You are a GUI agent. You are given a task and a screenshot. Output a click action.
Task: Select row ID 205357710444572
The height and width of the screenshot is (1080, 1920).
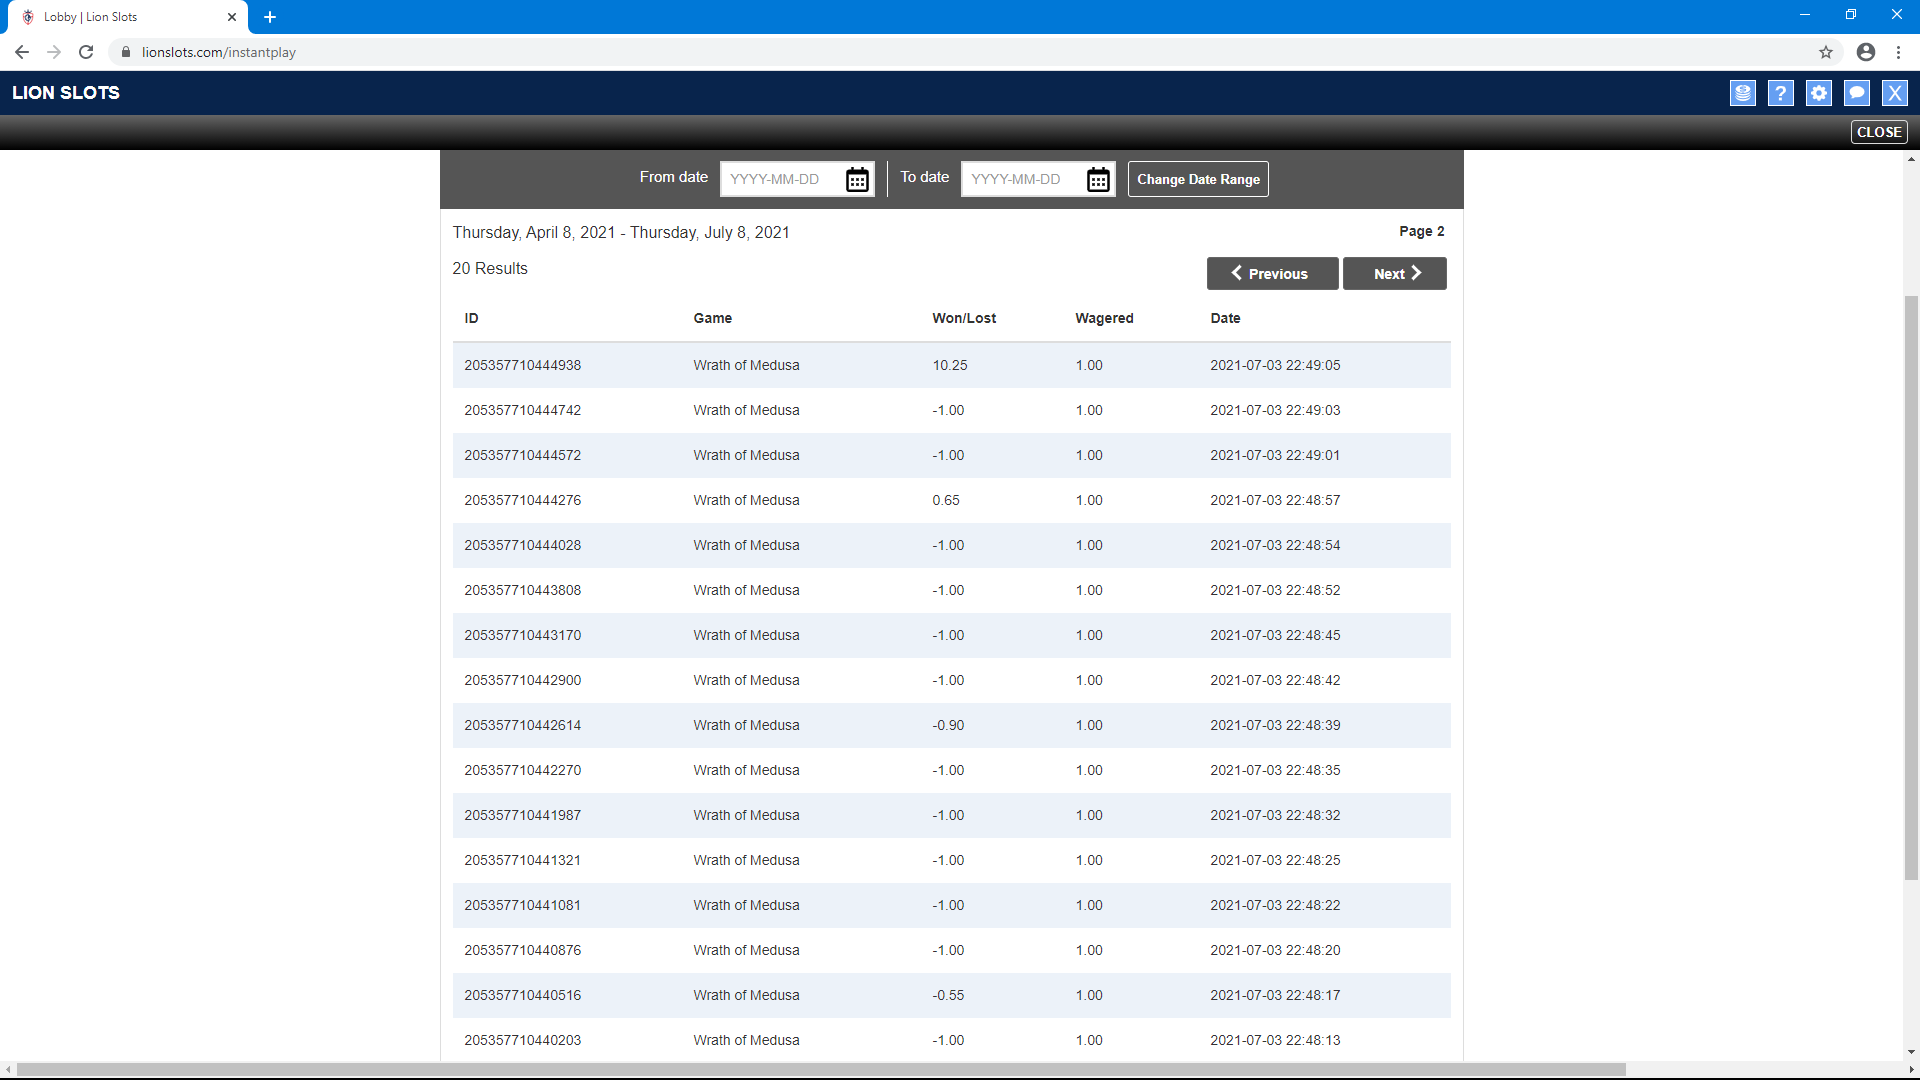951,455
